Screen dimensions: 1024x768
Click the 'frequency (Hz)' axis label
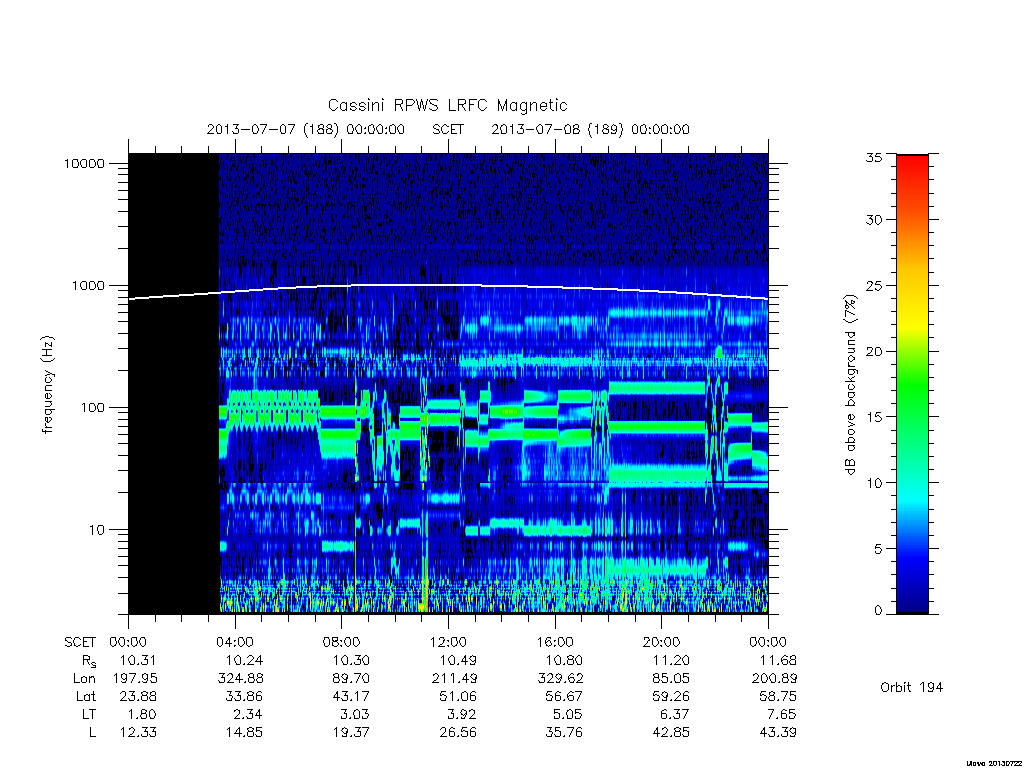click(x=47, y=385)
